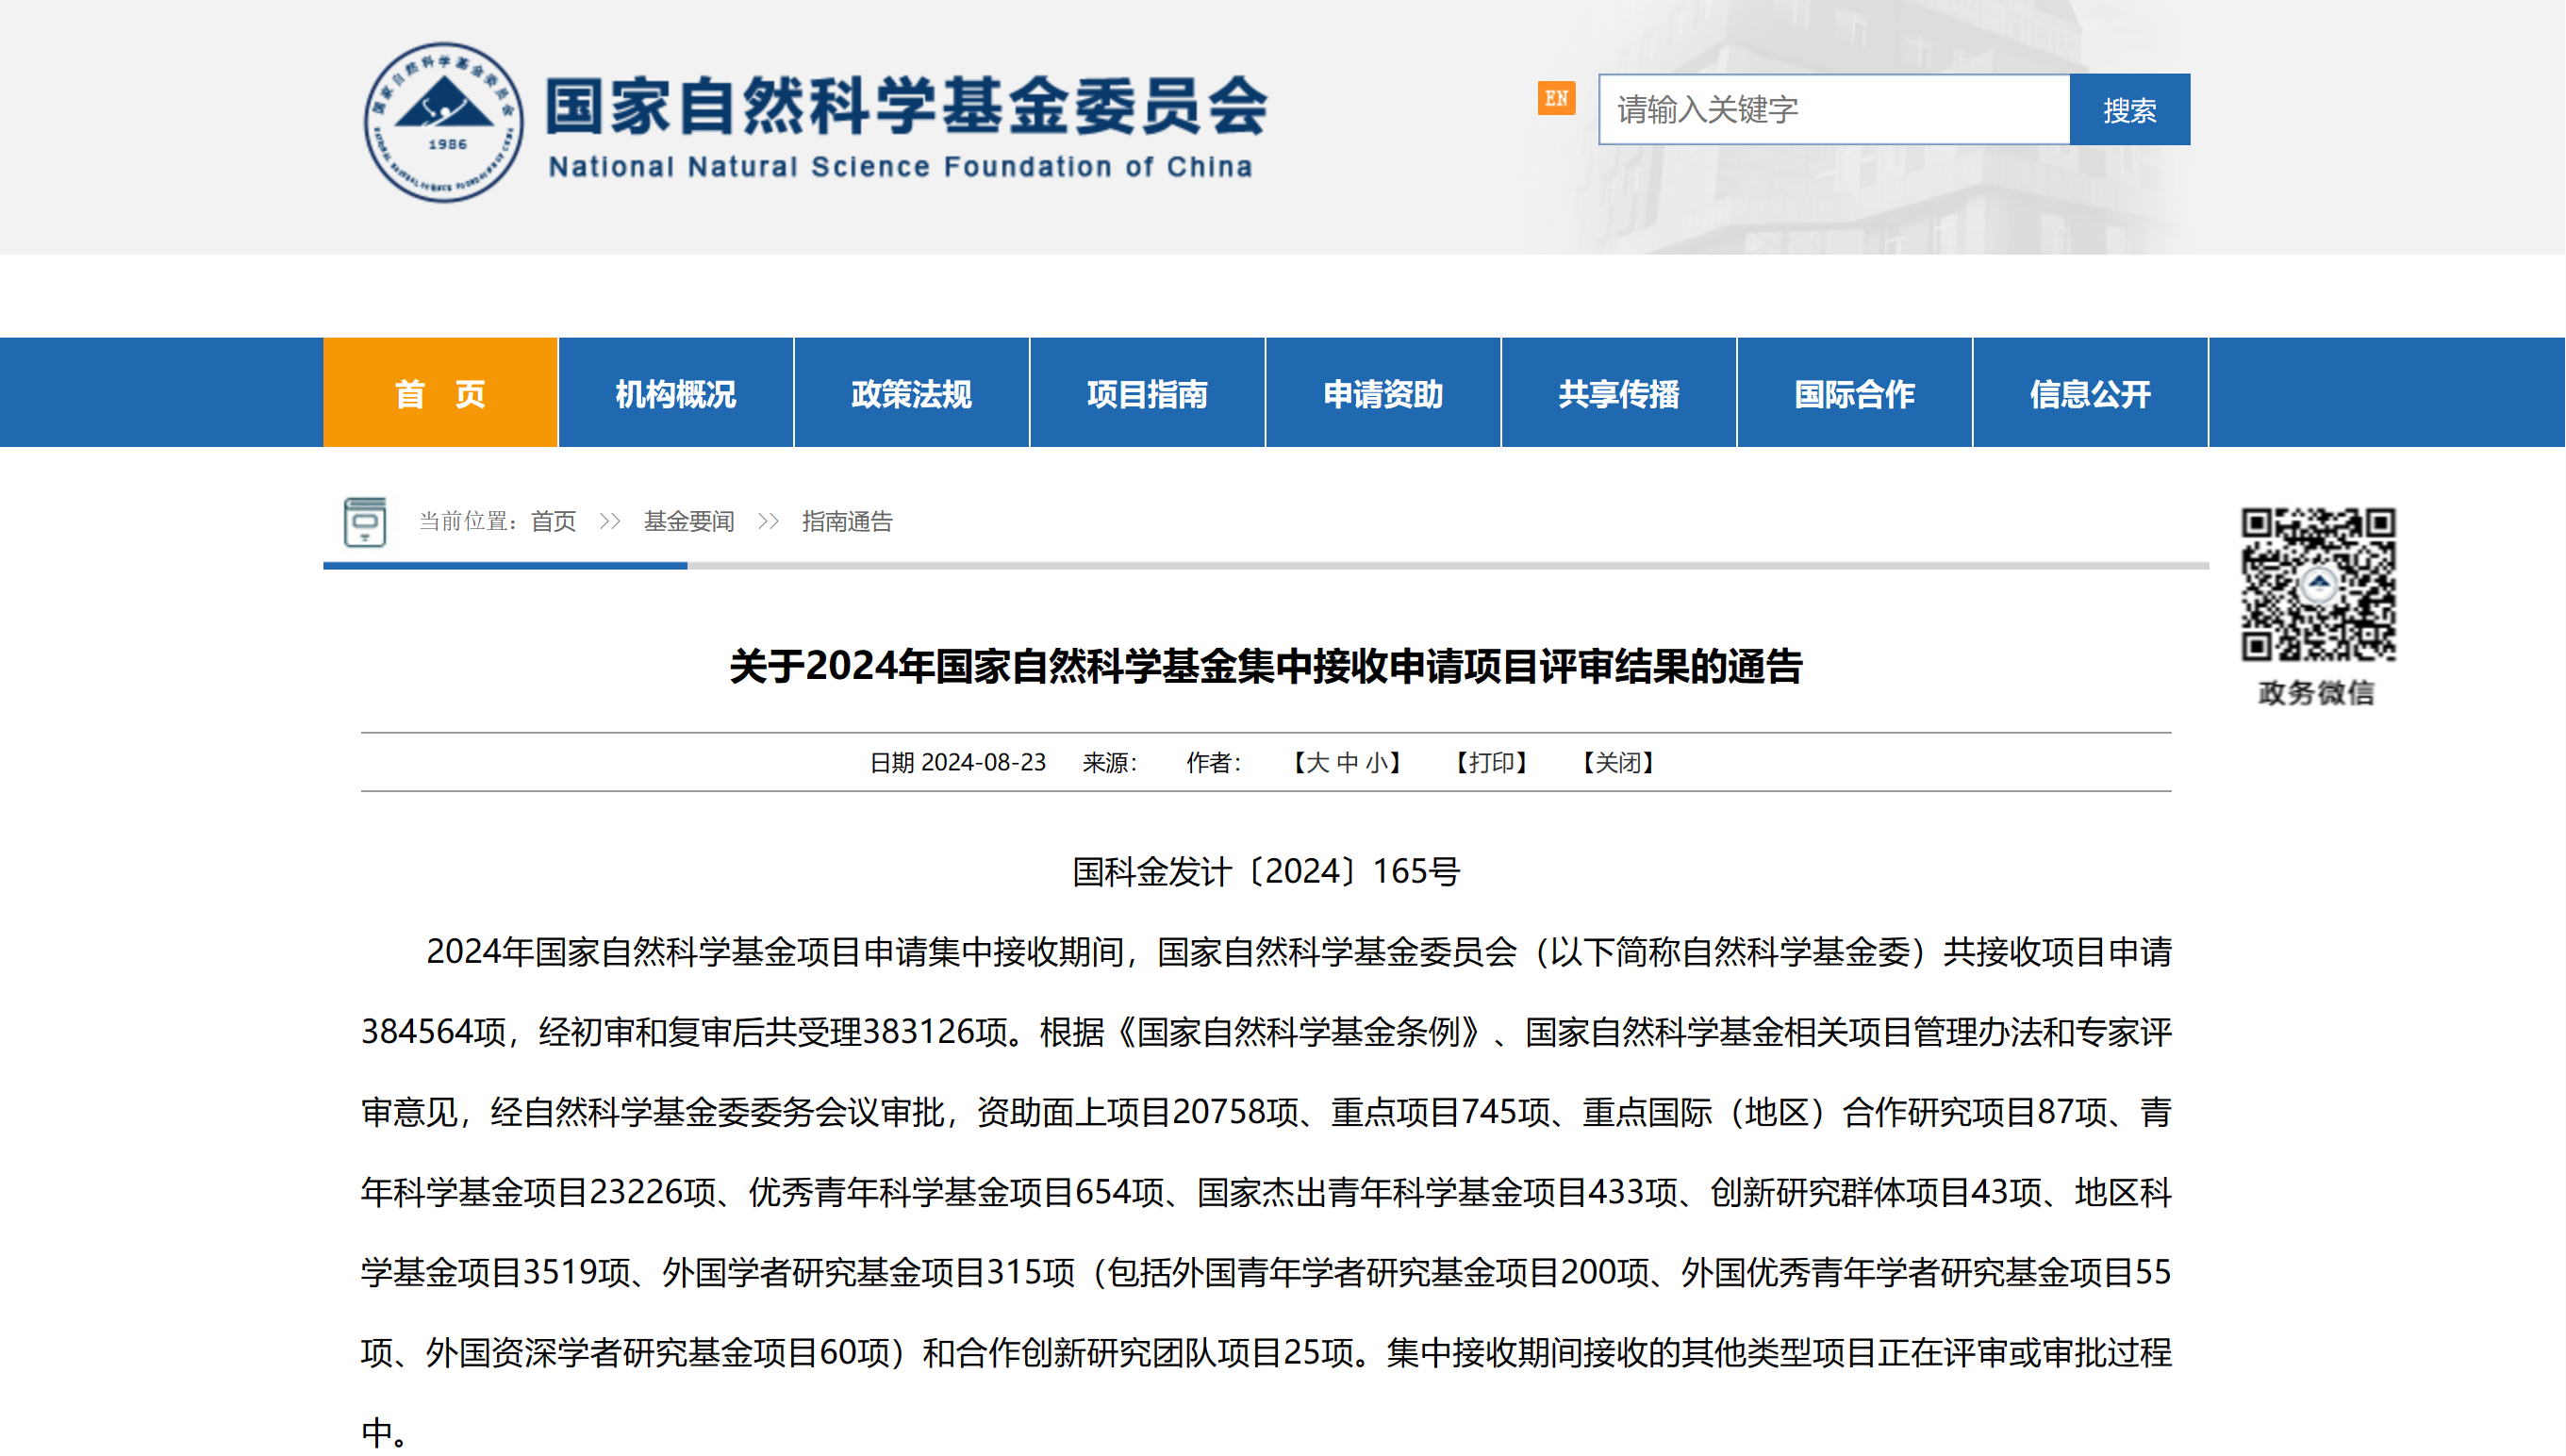Switch language using the orange EN icon
The height and width of the screenshot is (1456, 2566).
point(1556,98)
